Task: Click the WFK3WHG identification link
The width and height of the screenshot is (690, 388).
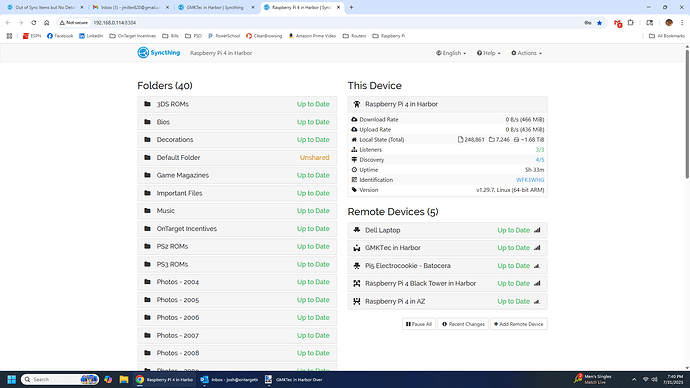Action: click(x=530, y=180)
